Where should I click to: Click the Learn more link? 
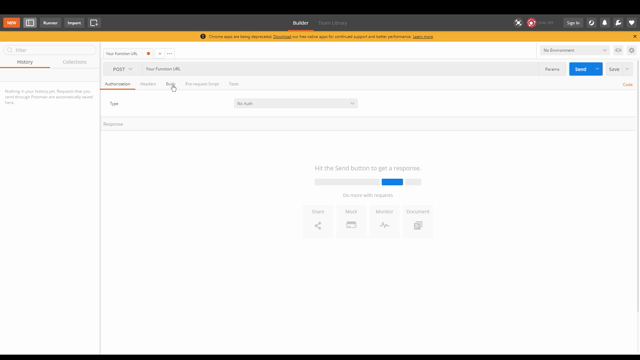423,37
